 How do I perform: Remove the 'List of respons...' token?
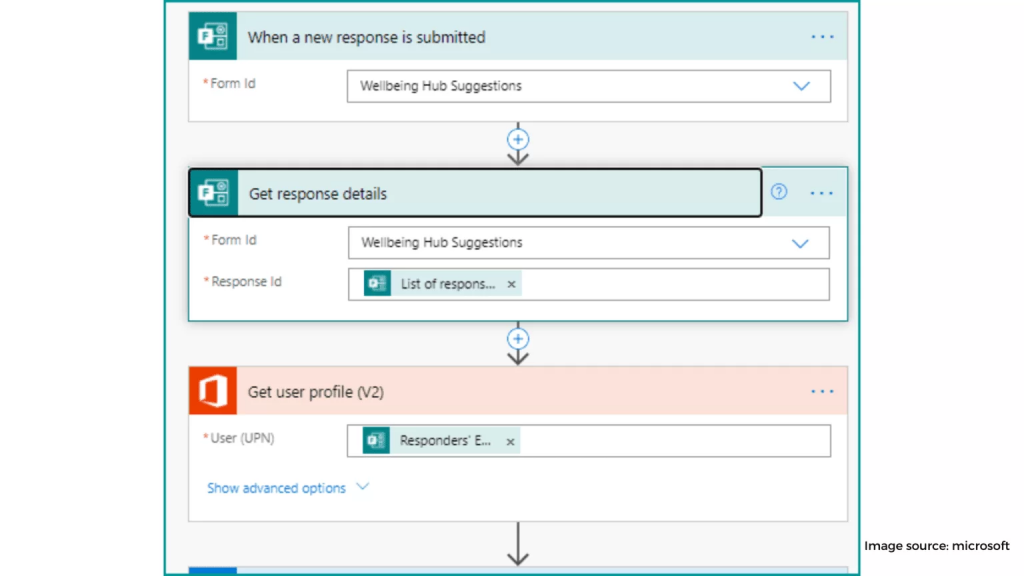point(511,284)
